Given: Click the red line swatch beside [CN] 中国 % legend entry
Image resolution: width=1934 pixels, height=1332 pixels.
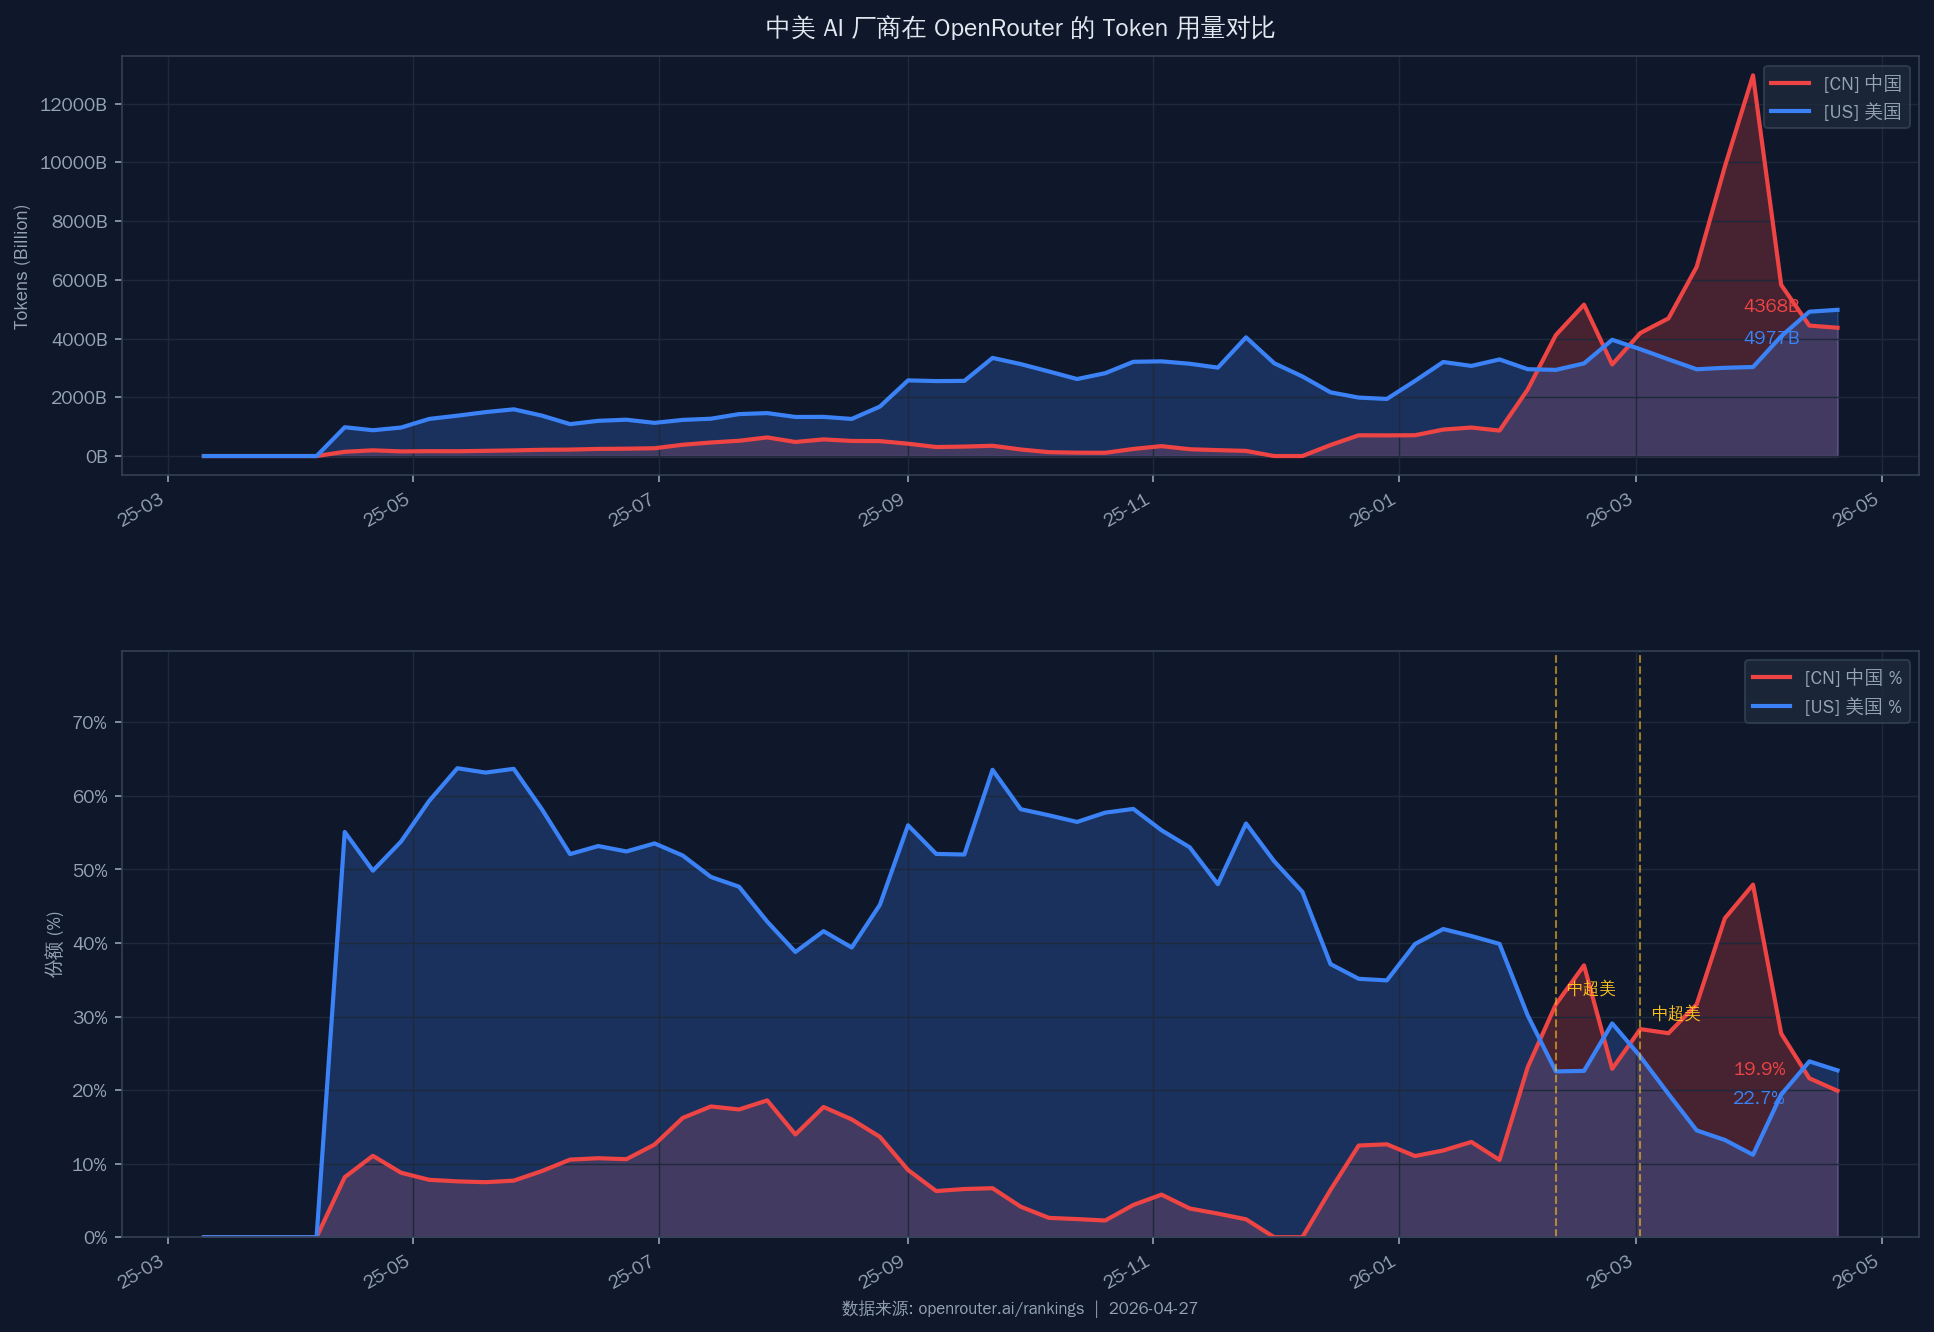Looking at the screenshot, I should click(1771, 678).
